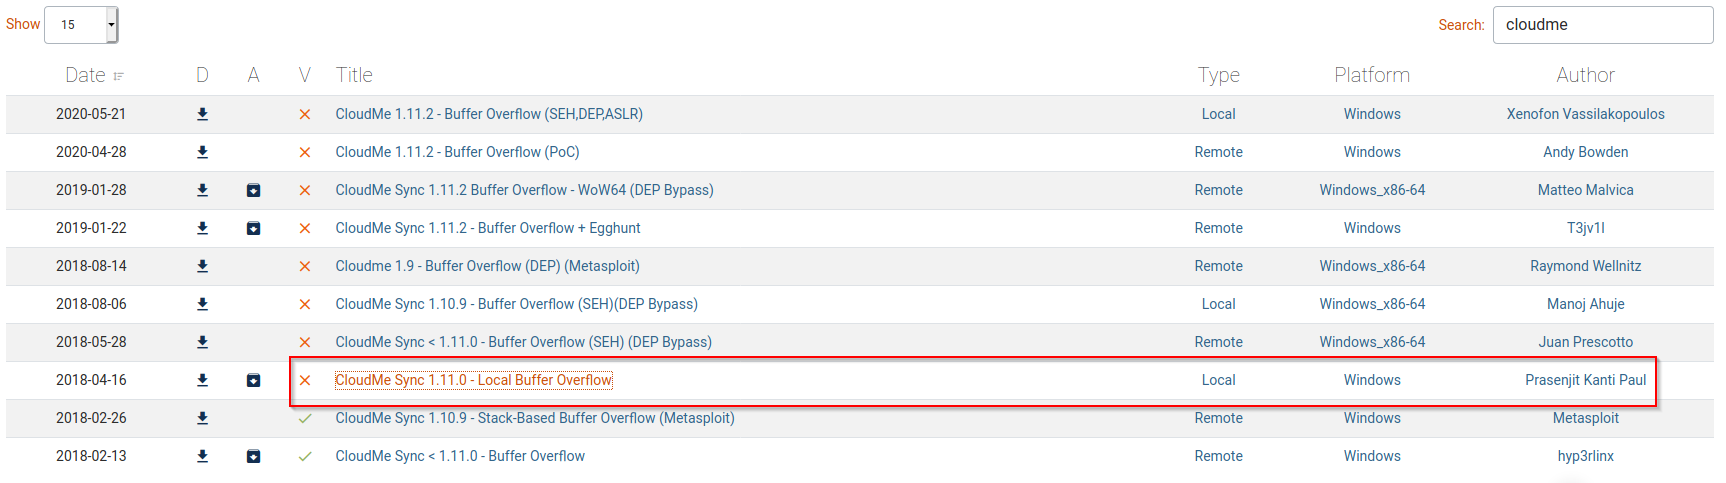Open author Prasenjit Kanti Paul's page

tap(1585, 380)
